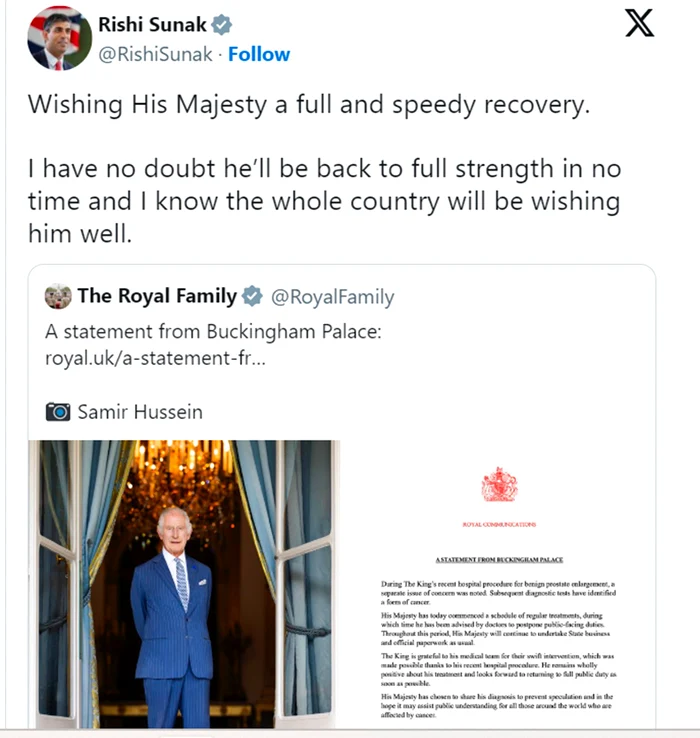
Task: Click the @RoyalFamily handle
Action: 332,297
